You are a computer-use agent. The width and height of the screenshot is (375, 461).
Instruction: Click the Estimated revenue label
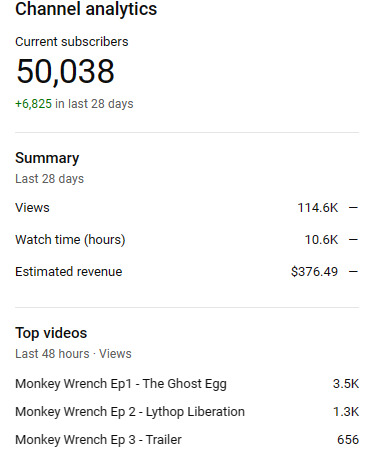click(69, 272)
